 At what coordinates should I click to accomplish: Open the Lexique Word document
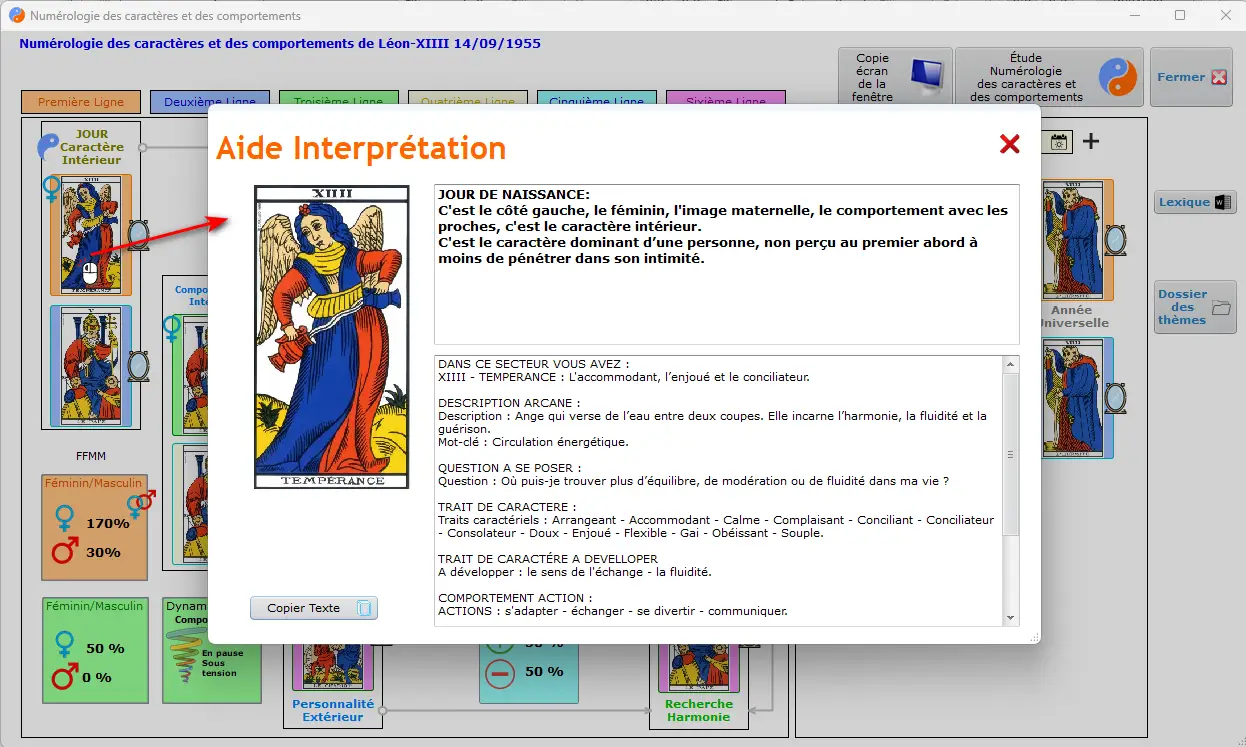point(1194,202)
